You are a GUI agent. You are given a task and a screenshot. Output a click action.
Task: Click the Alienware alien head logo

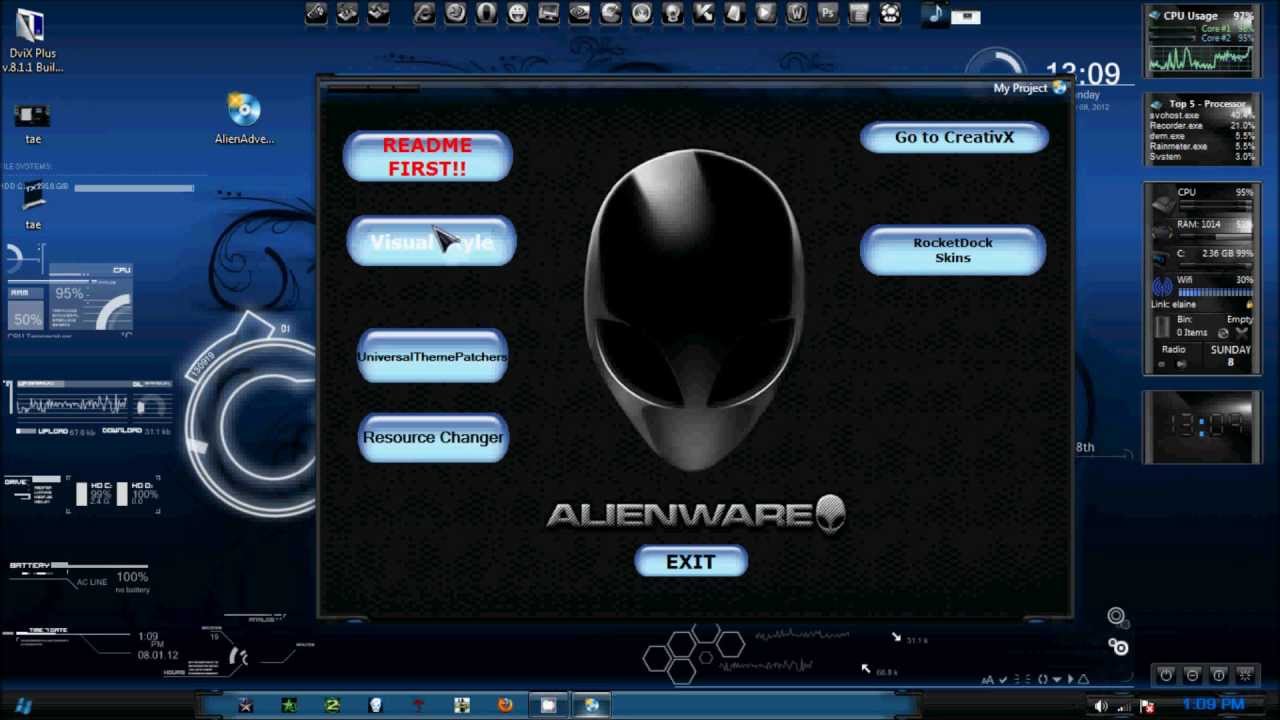pyautogui.click(x=694, y=310)
